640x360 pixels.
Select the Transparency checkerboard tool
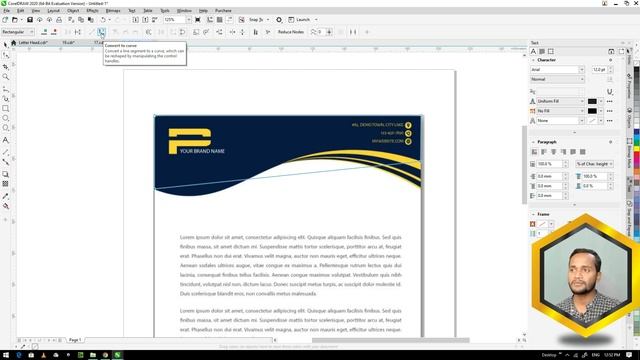[x=5, y=184]
